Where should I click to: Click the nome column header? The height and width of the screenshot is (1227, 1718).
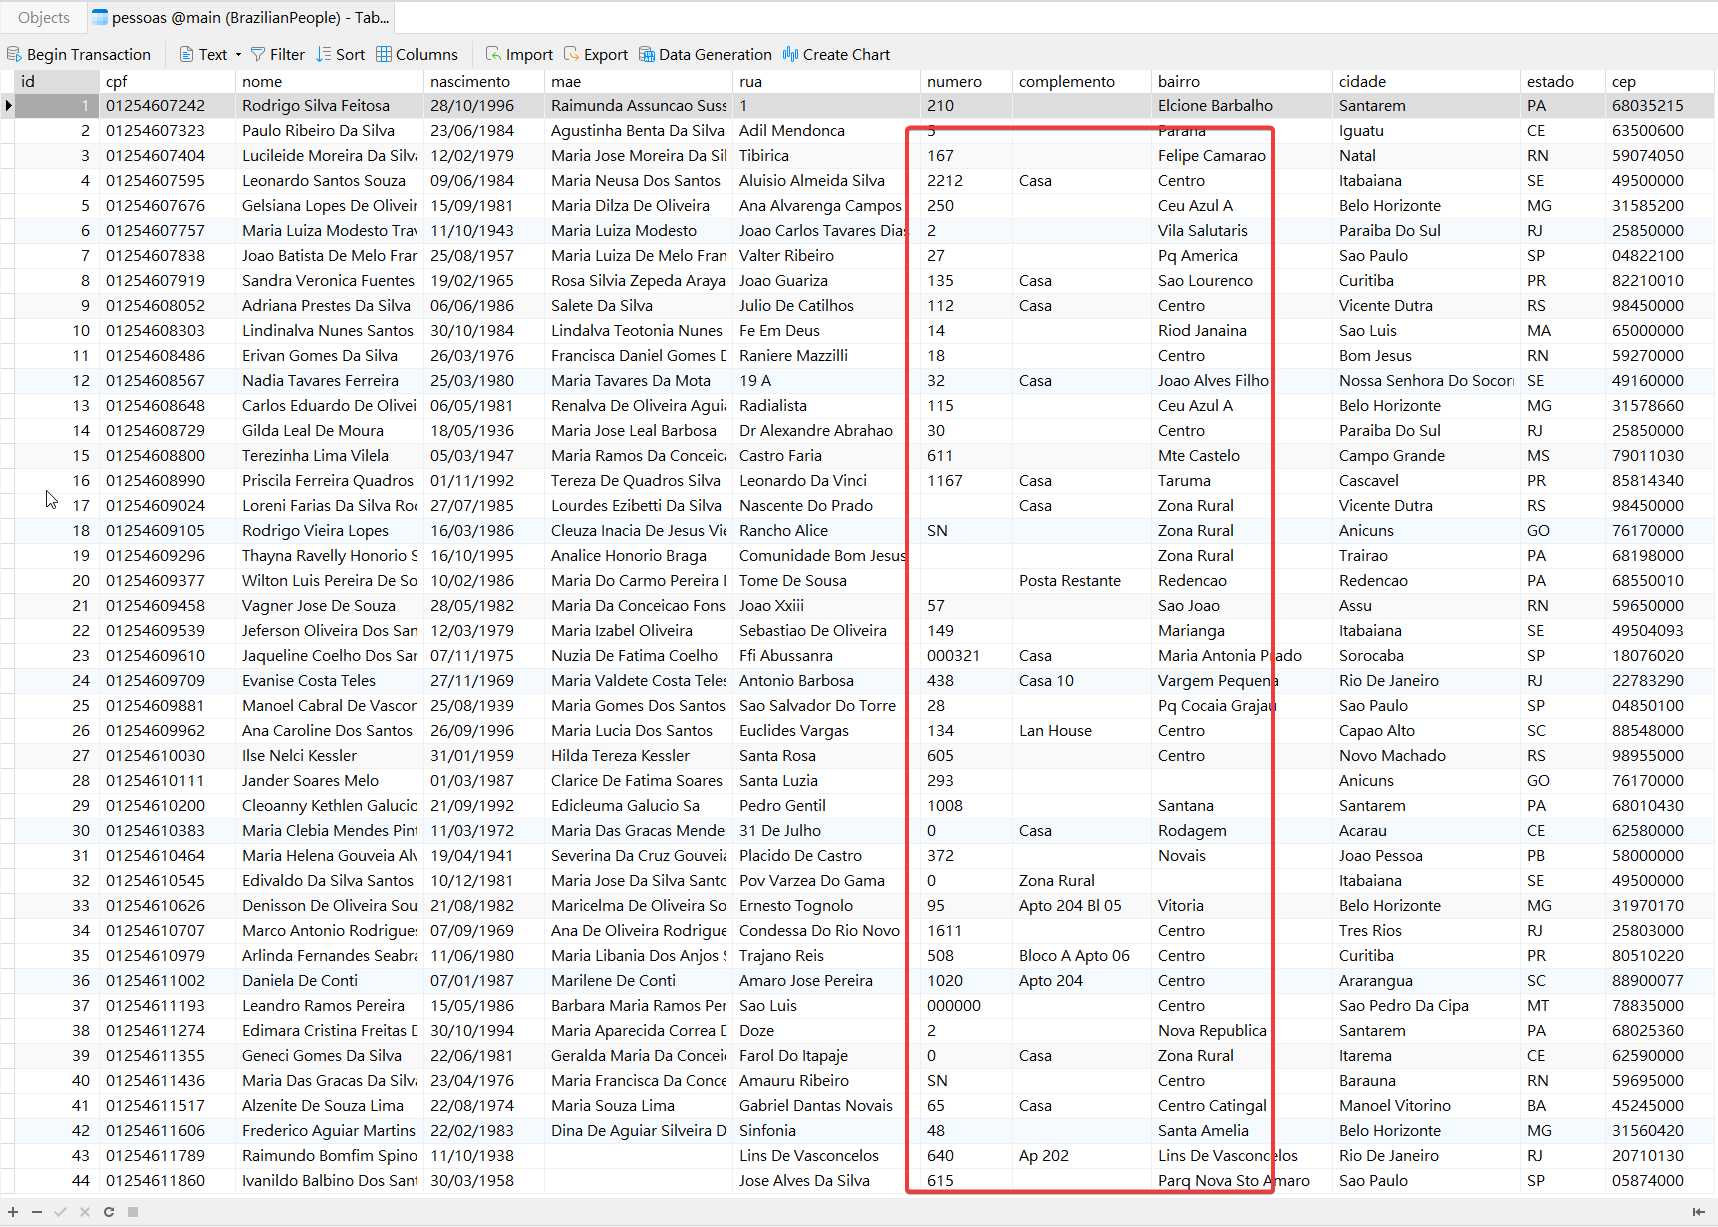point(329,81)
